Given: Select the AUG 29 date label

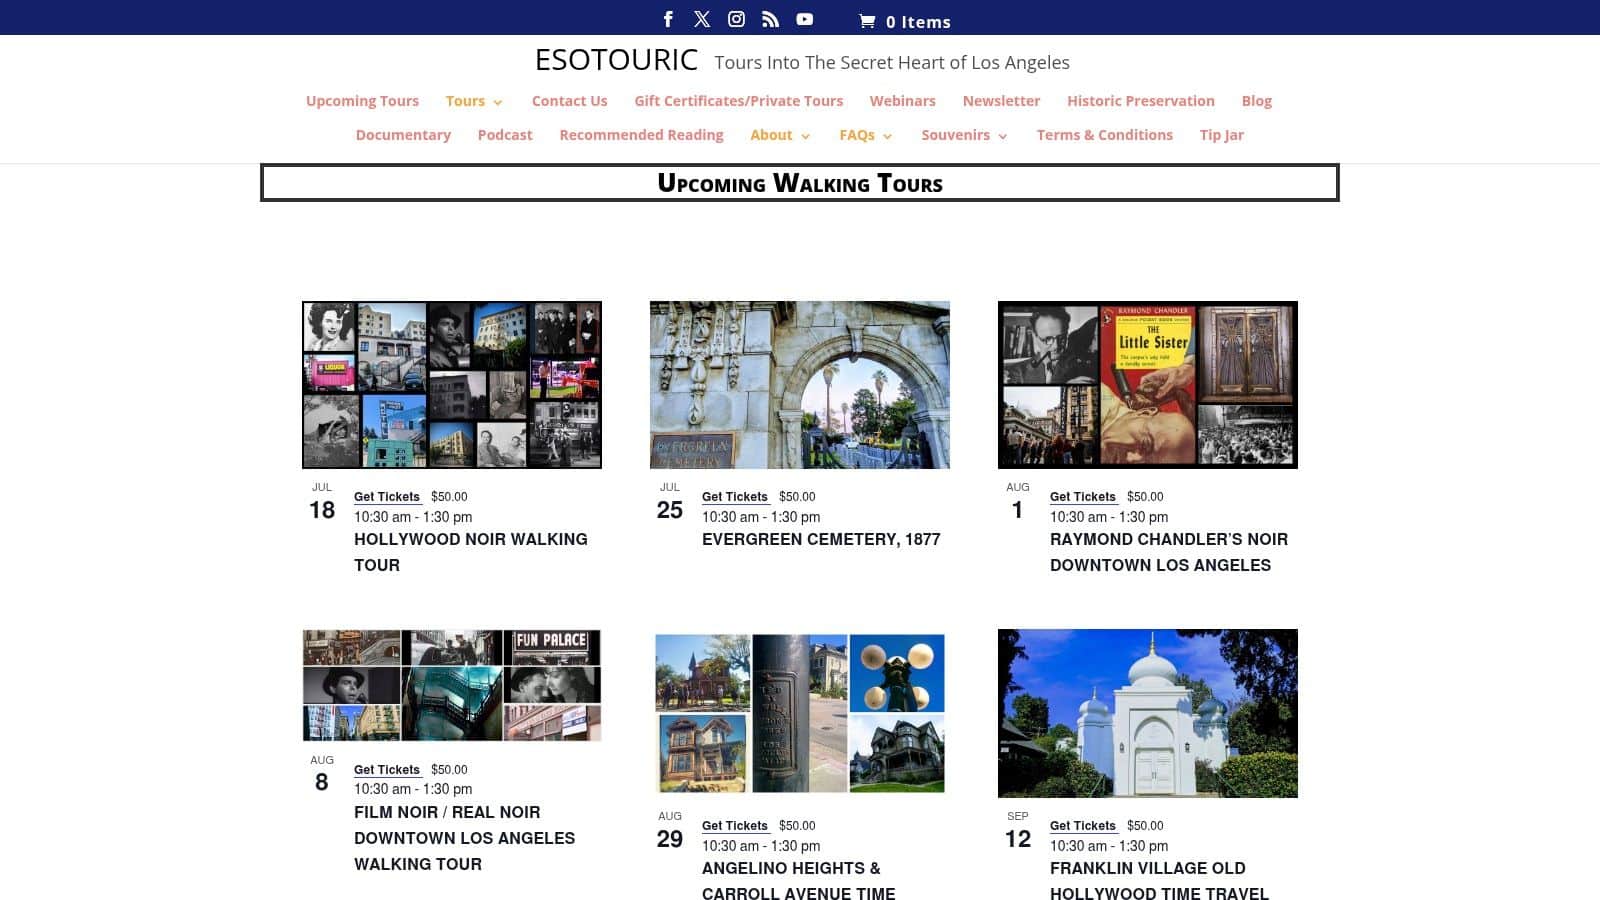Looking at the screenshot, I should (x=670, y=830).
